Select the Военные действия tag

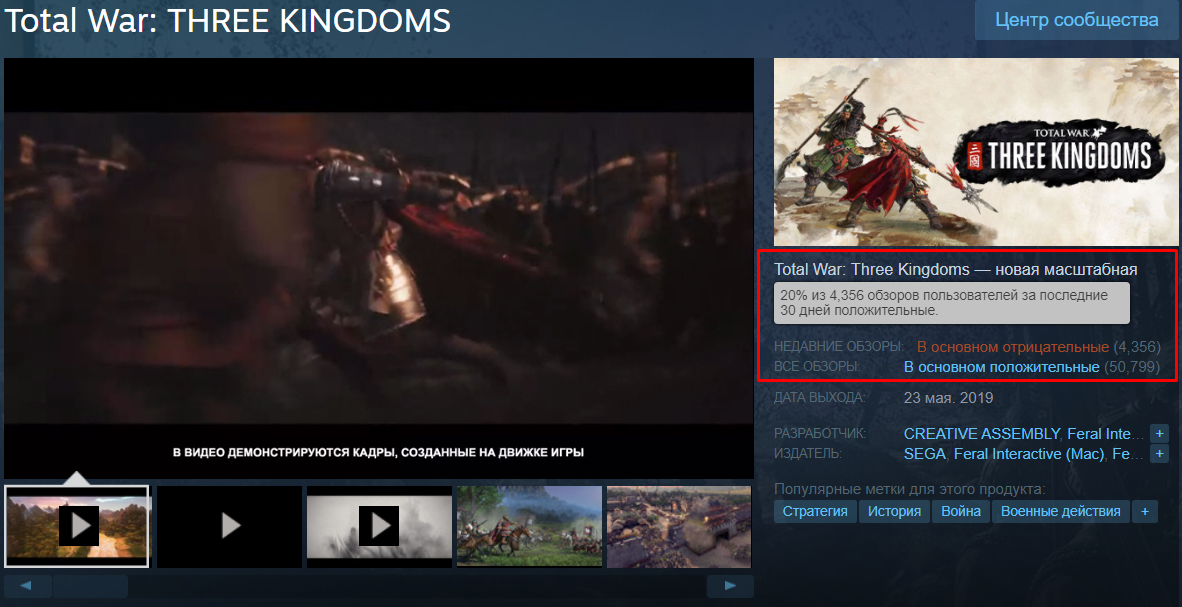click(x=1061, y=511)
